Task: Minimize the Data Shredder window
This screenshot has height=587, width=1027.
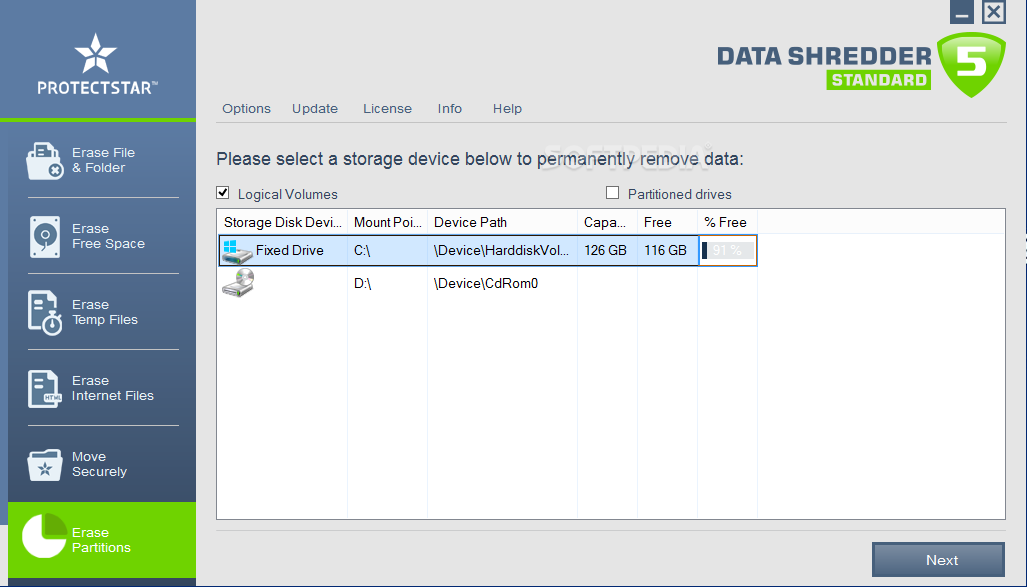Action: (962, 12)
